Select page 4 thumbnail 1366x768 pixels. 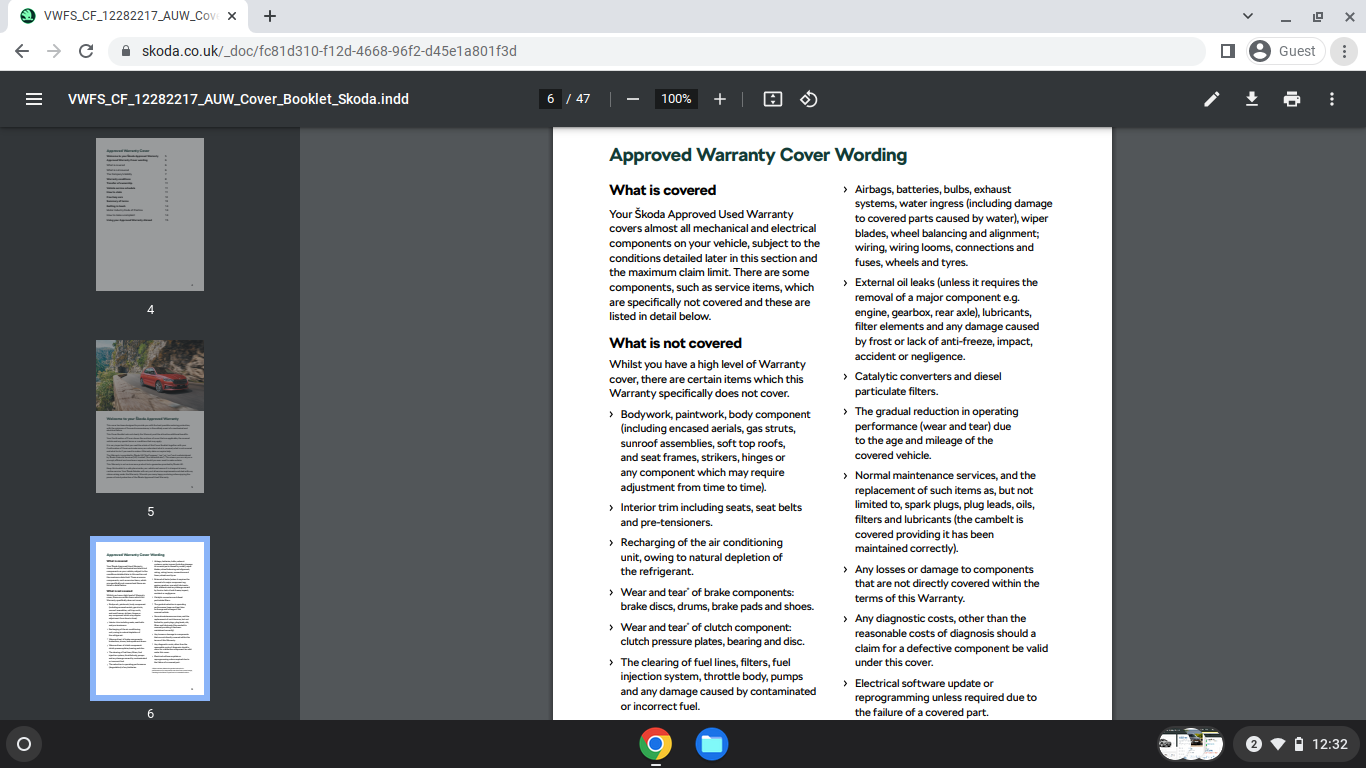pyautogui.click(x=150, y=214)
